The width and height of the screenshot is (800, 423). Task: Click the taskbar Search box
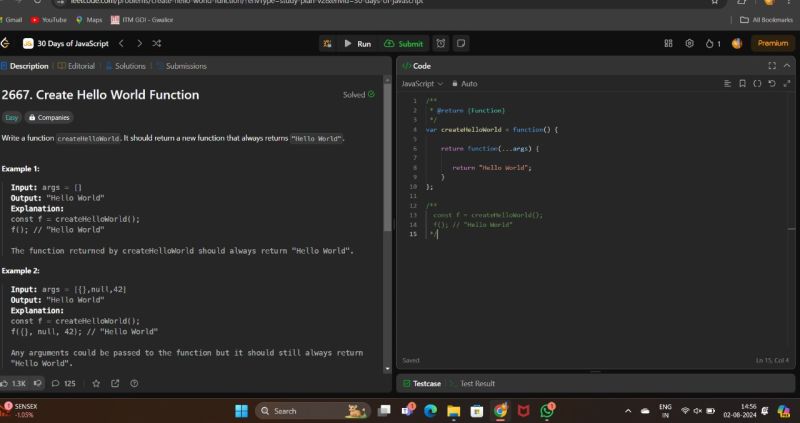click(311, 411)
